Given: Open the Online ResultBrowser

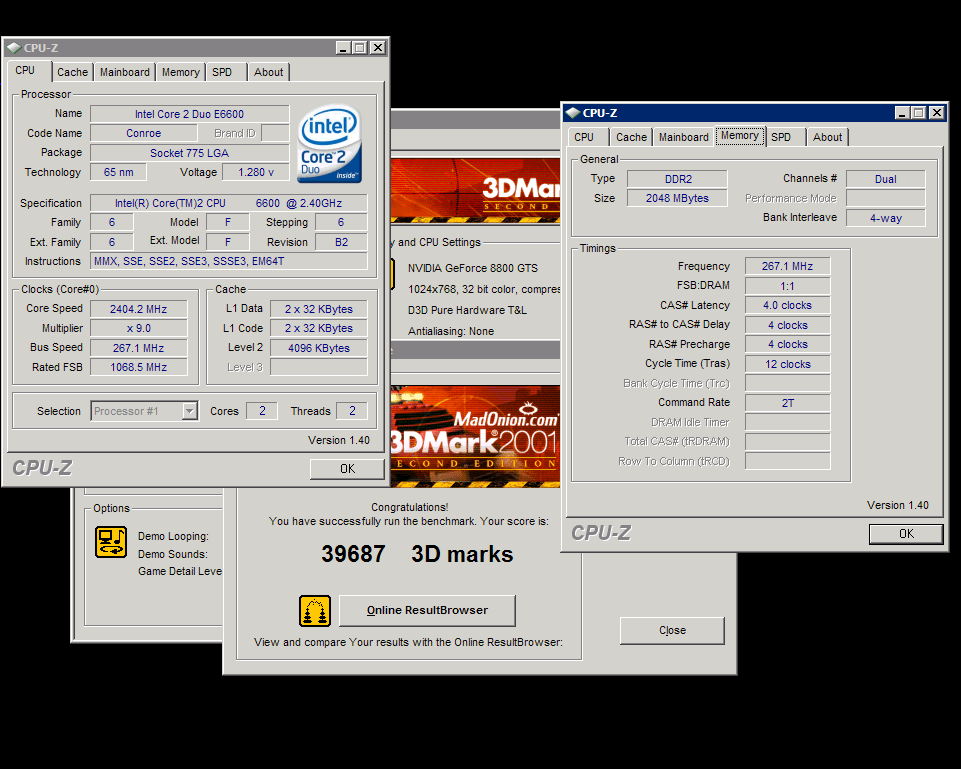Looking at the screenshot, I should 427,610.
